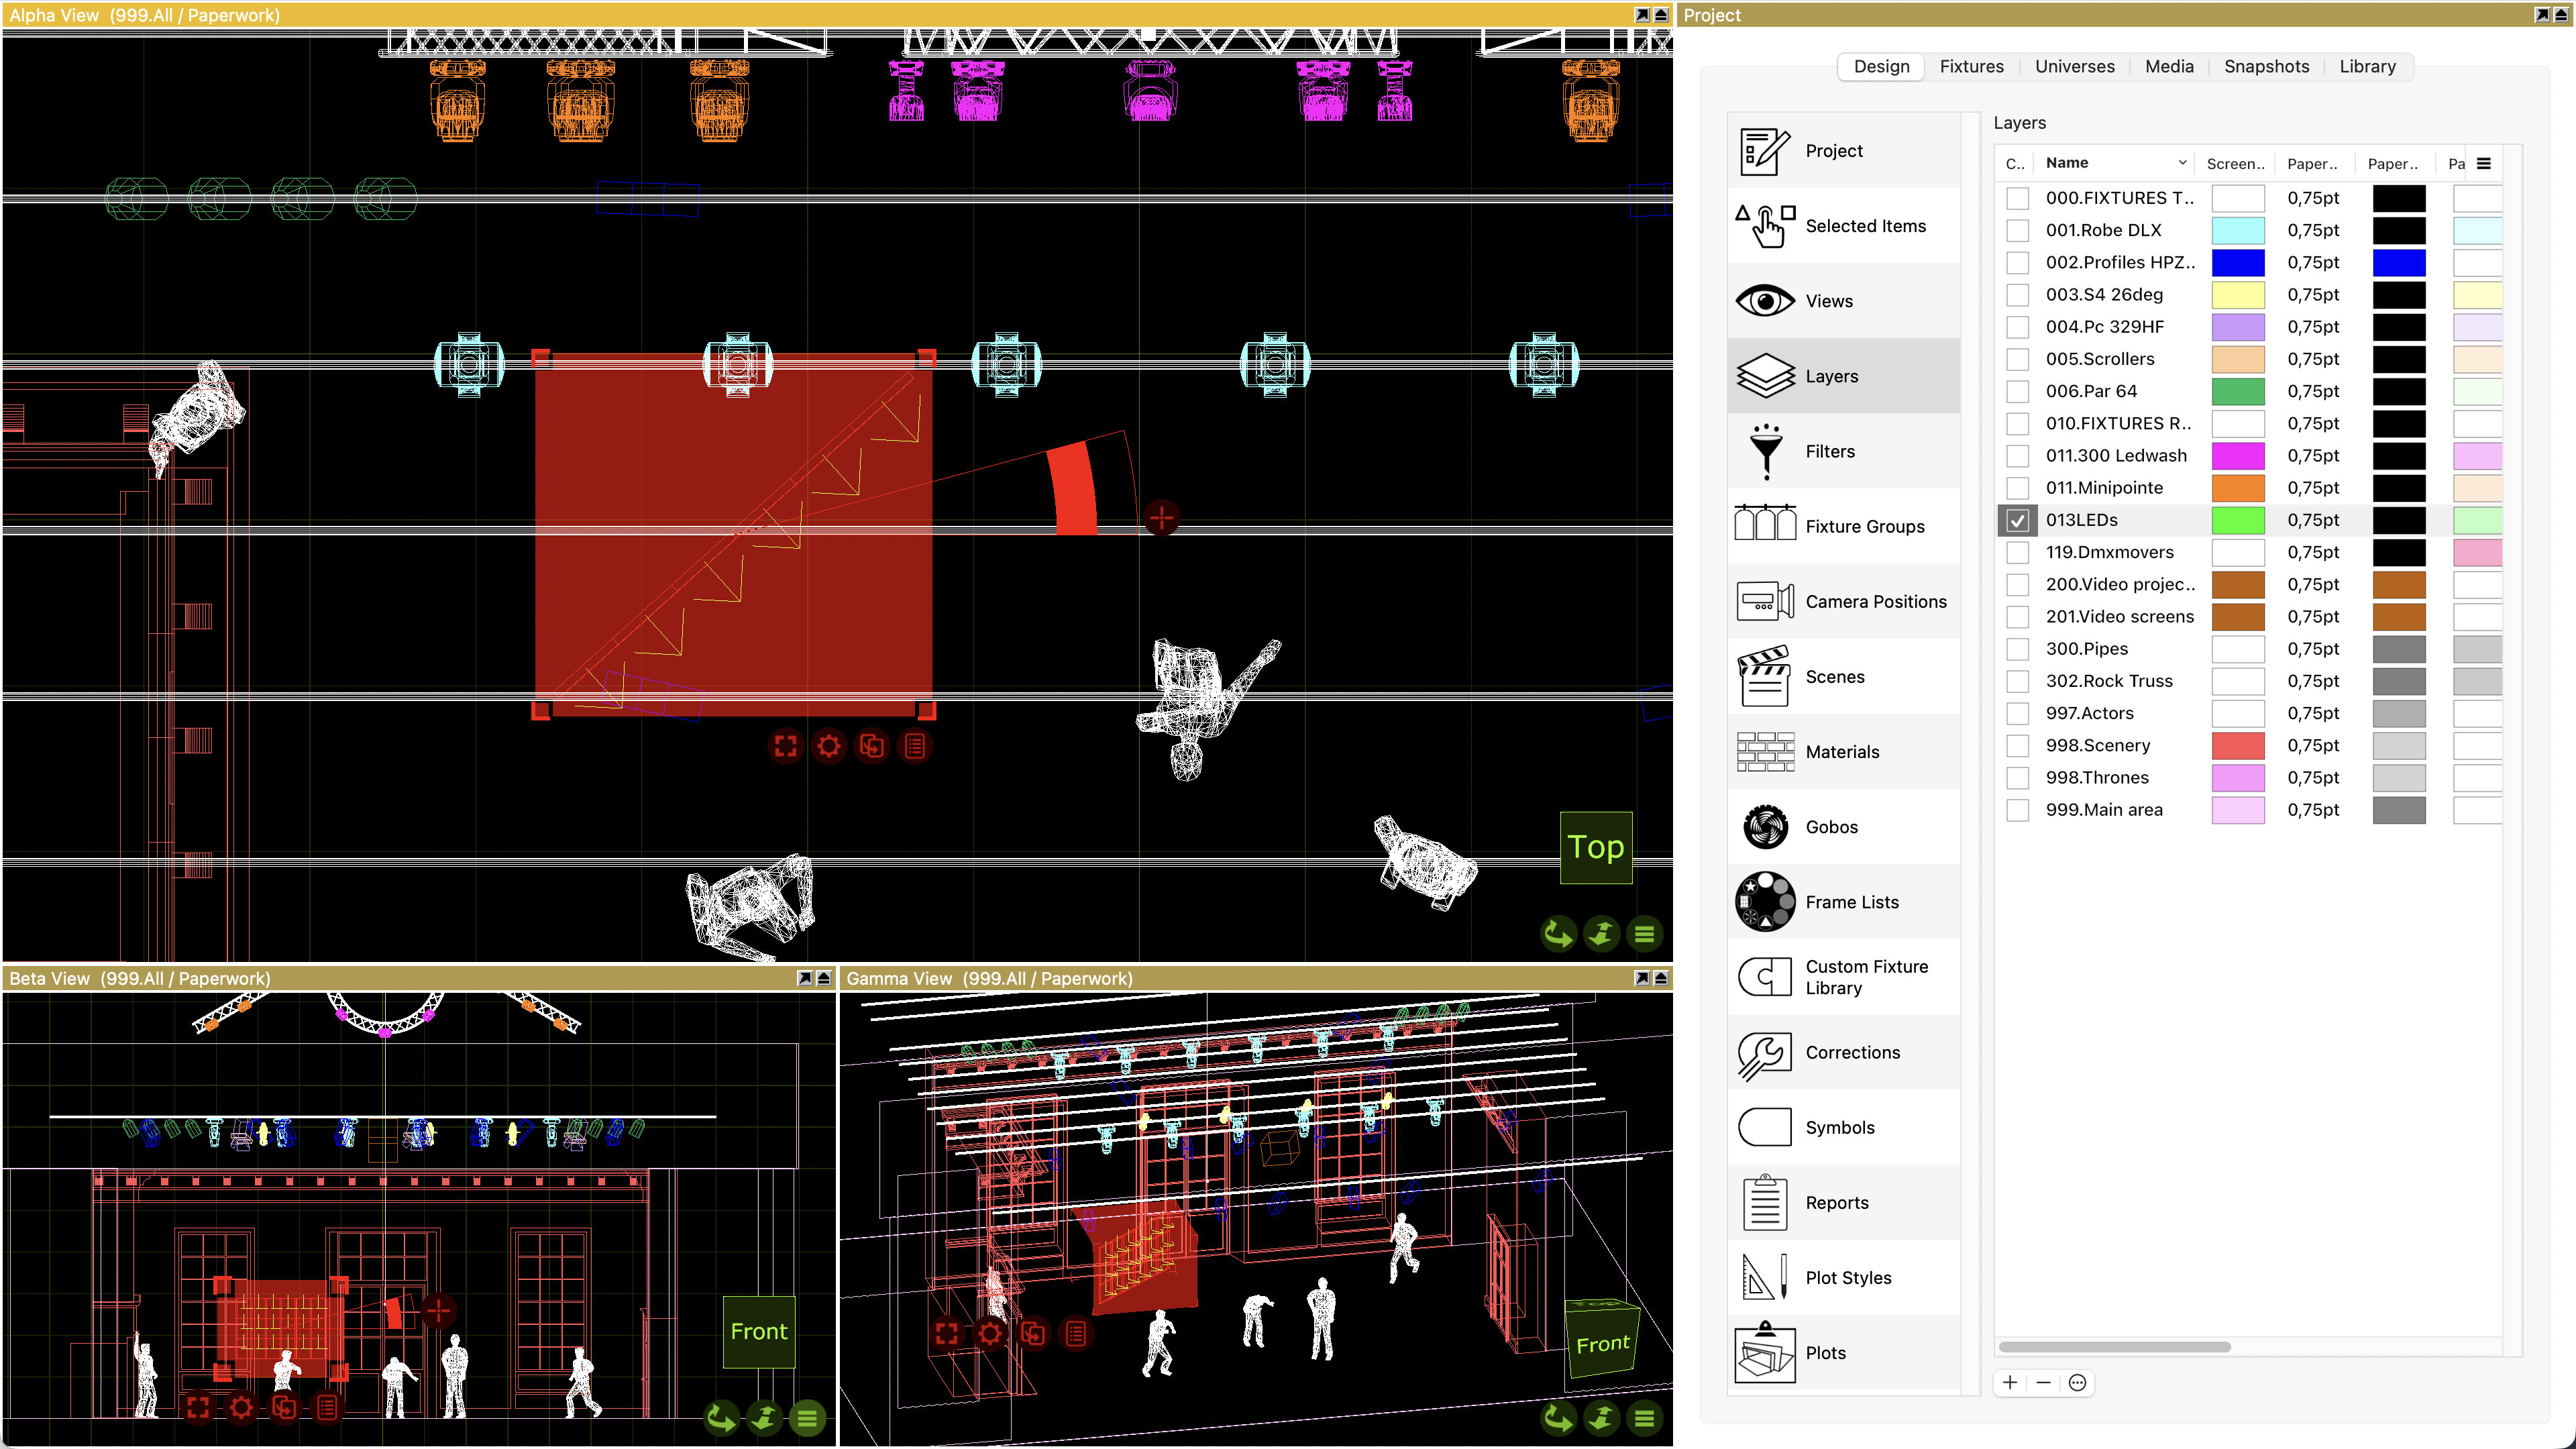Enable the 998.Scenery layer checkbox

click(2017, 745)
